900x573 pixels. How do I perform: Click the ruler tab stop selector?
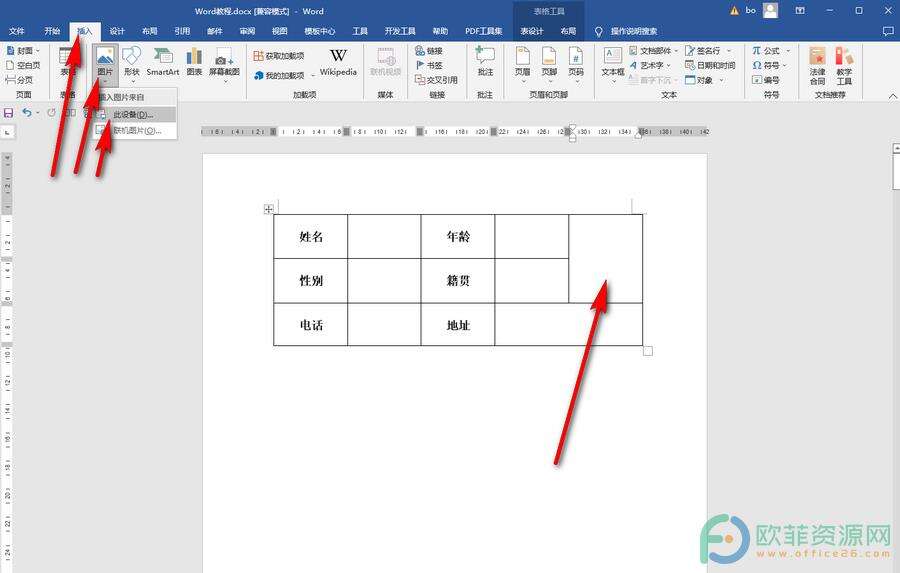pos(7,132)
